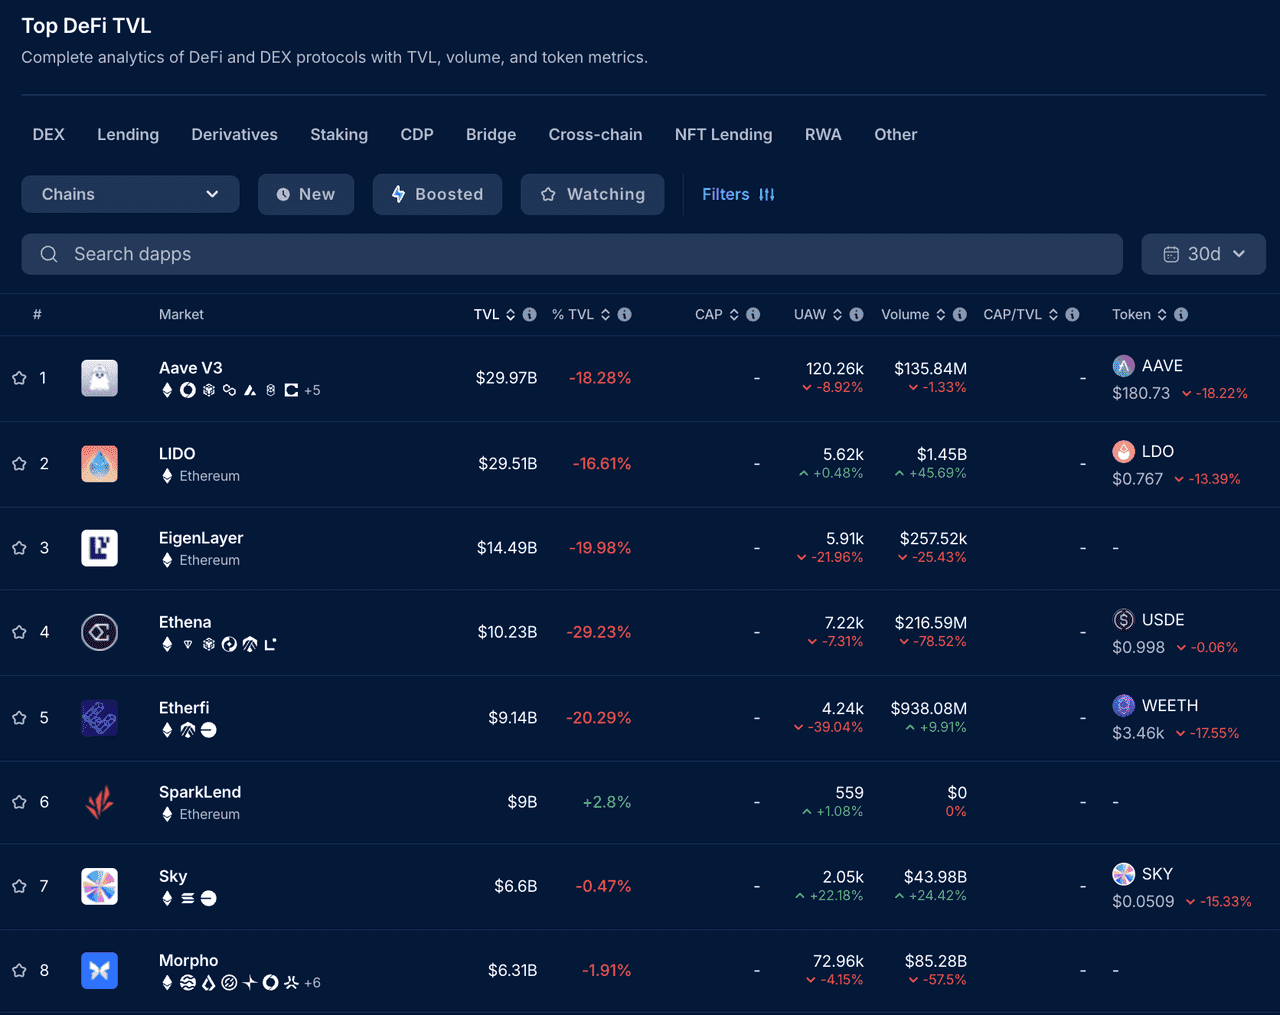
Task: Click the Aave V3 protocol logo
Action: point(99,378)
